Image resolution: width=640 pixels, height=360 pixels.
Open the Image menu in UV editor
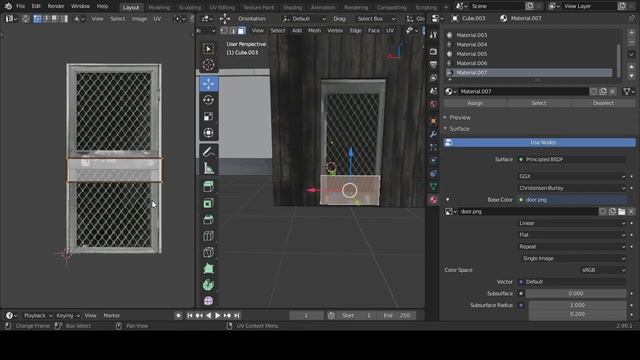point(139,19)
